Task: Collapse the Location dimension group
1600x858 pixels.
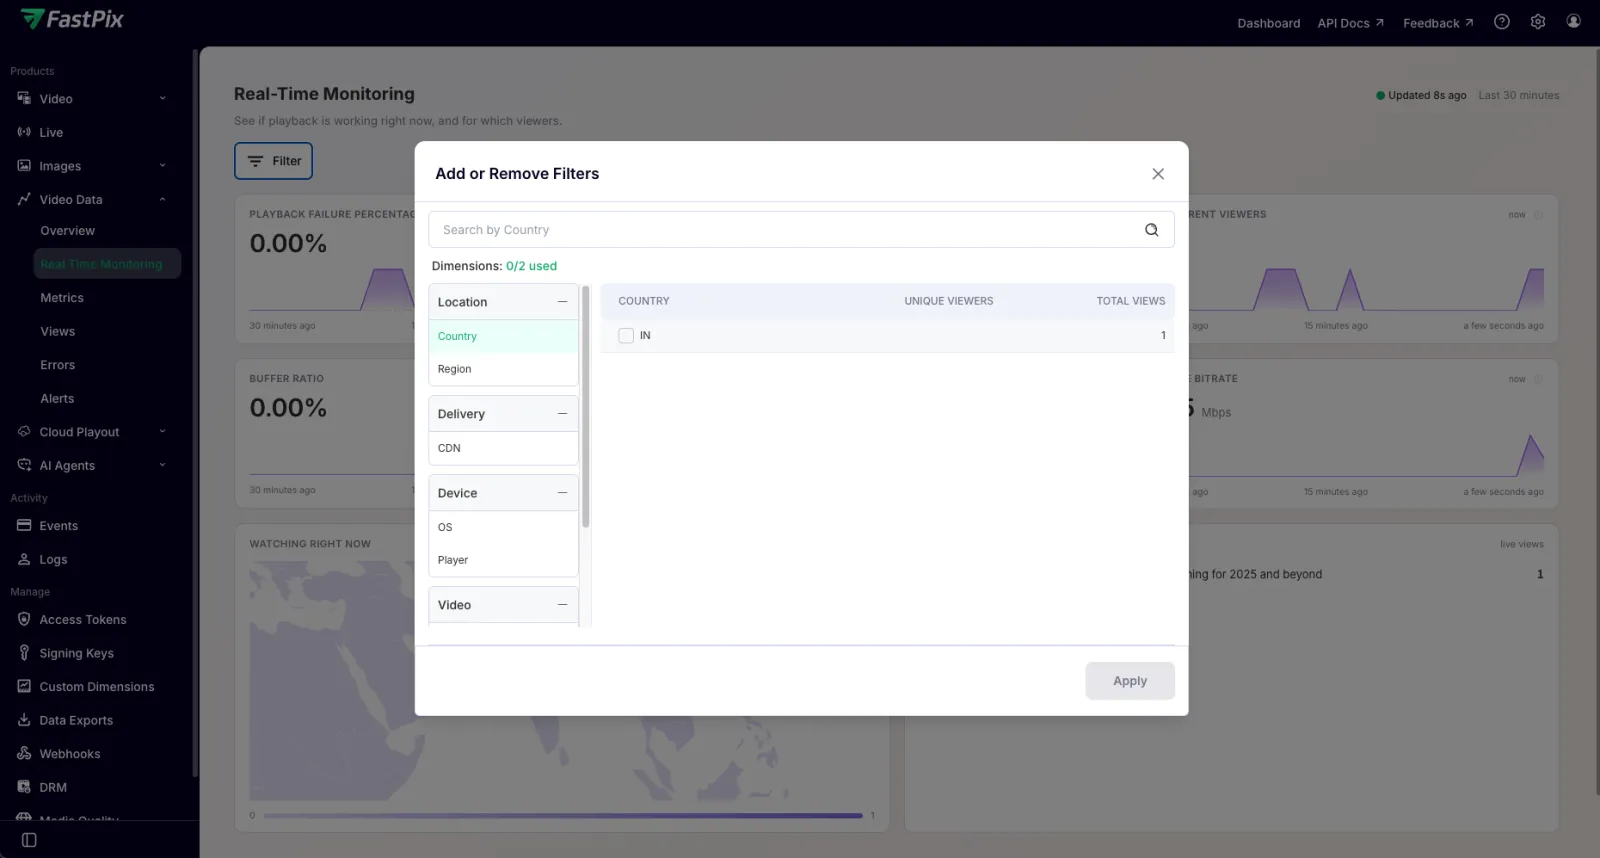Action: tap(562, 302)
